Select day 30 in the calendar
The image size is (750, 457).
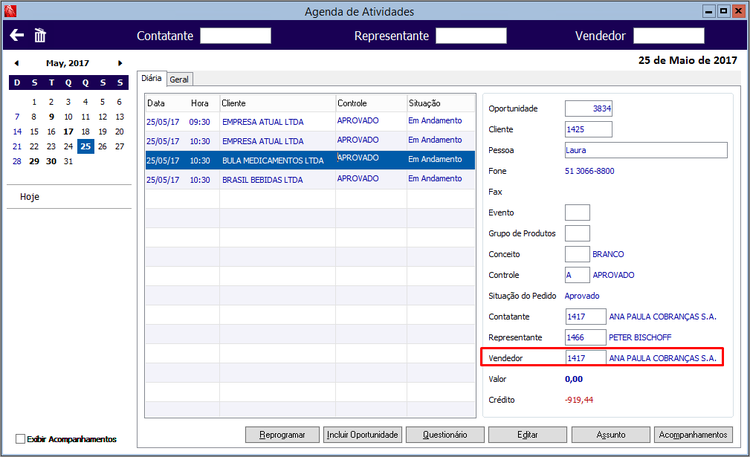coord(51,161)
